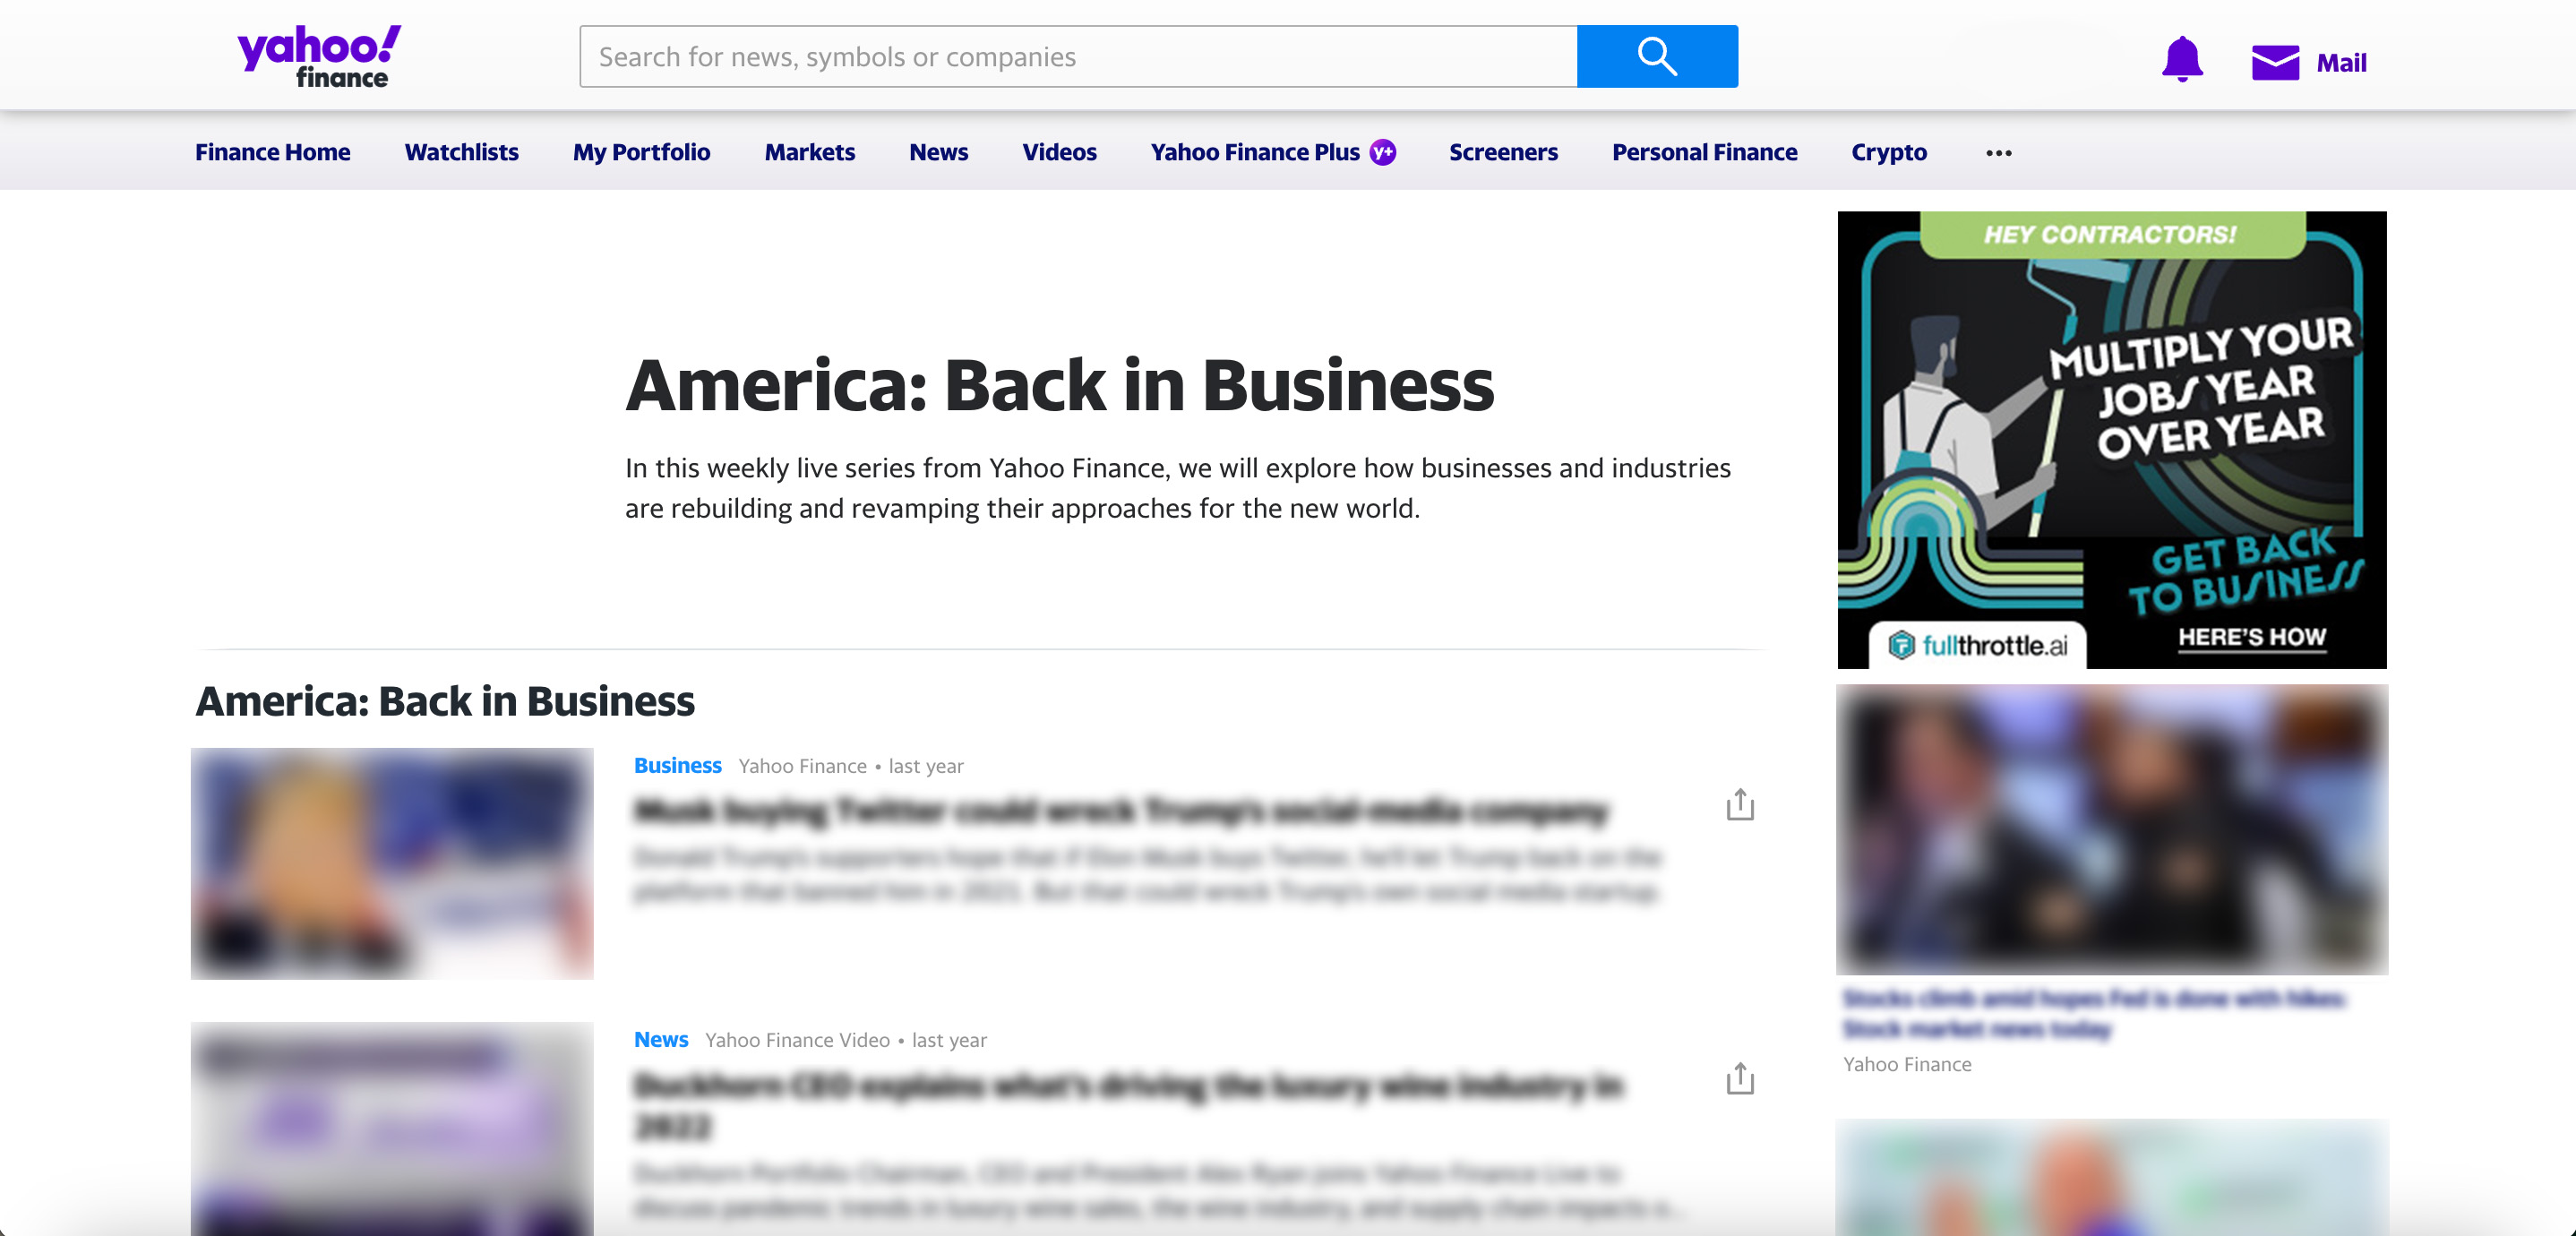Screen dimensions: 2576x1236
Task: Open My Portfolio in the nav bar
Action: 641,152
